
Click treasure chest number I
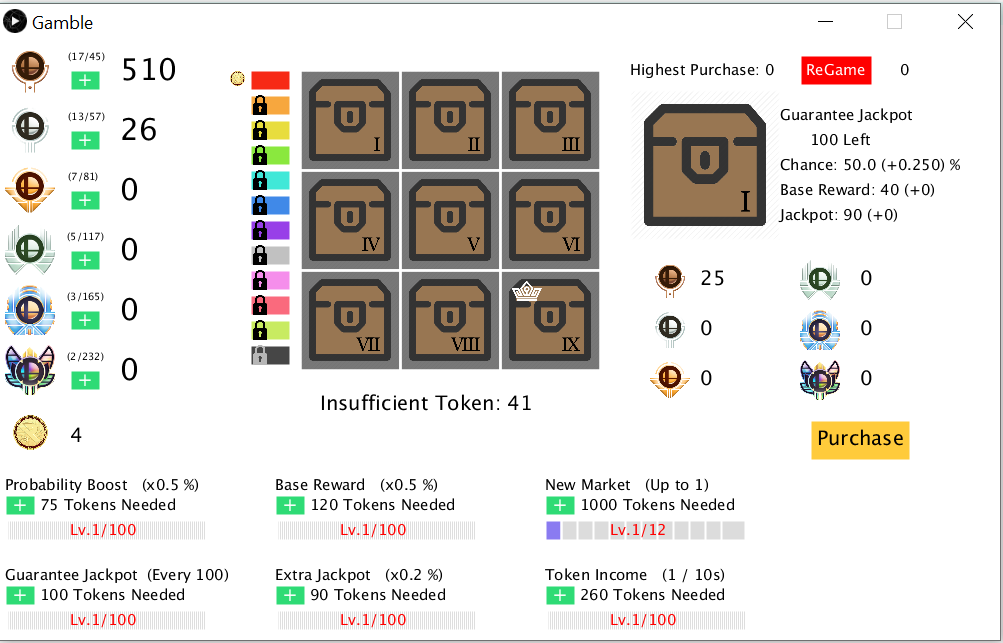[x=350, y=120]
